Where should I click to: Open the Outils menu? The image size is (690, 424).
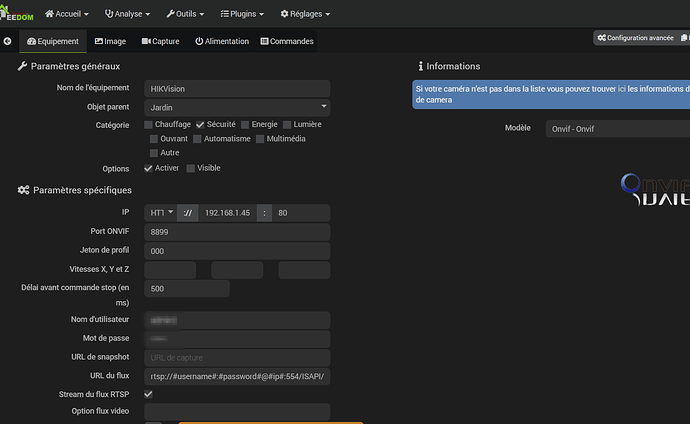[x=185, y=14]
